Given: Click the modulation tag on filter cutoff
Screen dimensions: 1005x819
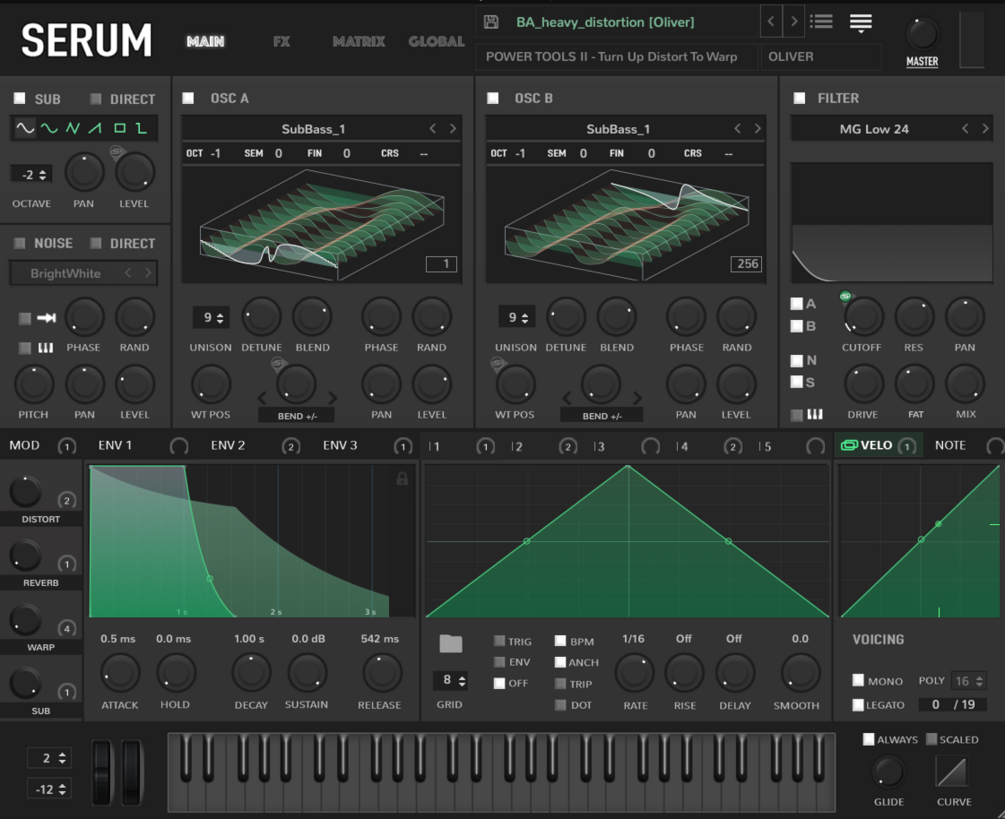Looking at the screenshot, I should click(845, 296).
